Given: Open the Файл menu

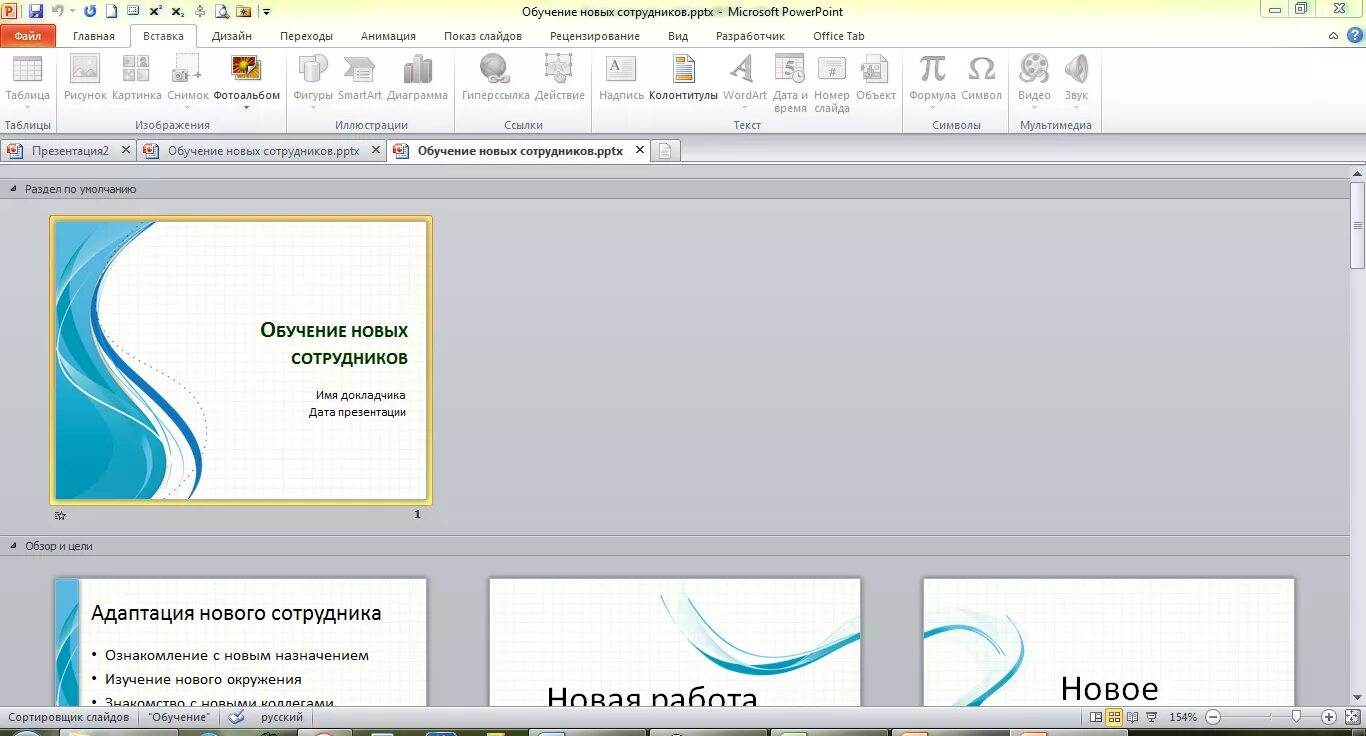Looking at the screenshot, I should (x=28, y=36).
